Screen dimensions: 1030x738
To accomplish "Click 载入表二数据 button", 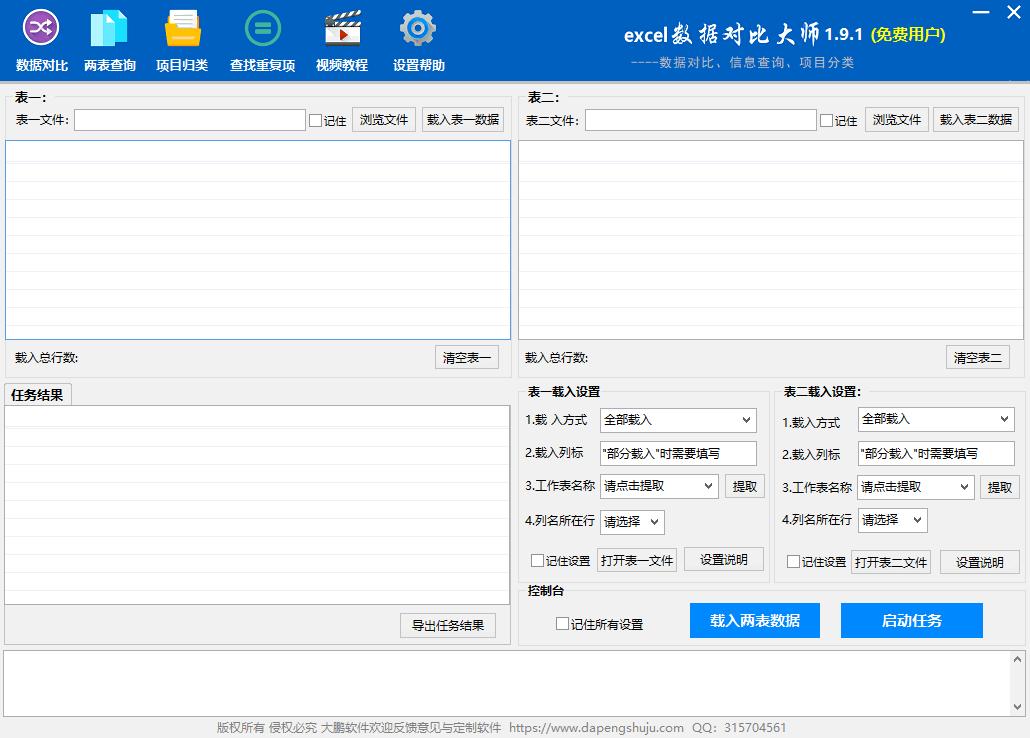I will point(975,120).
